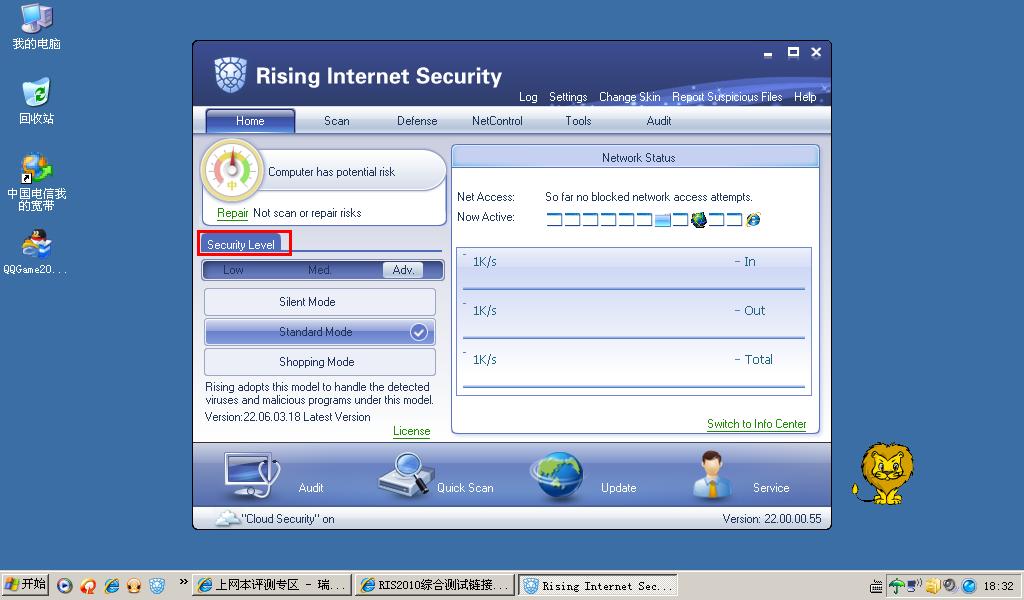Set security level slider to Med.
Viewport: 1024px width, 600px height.
coord(319,270)
